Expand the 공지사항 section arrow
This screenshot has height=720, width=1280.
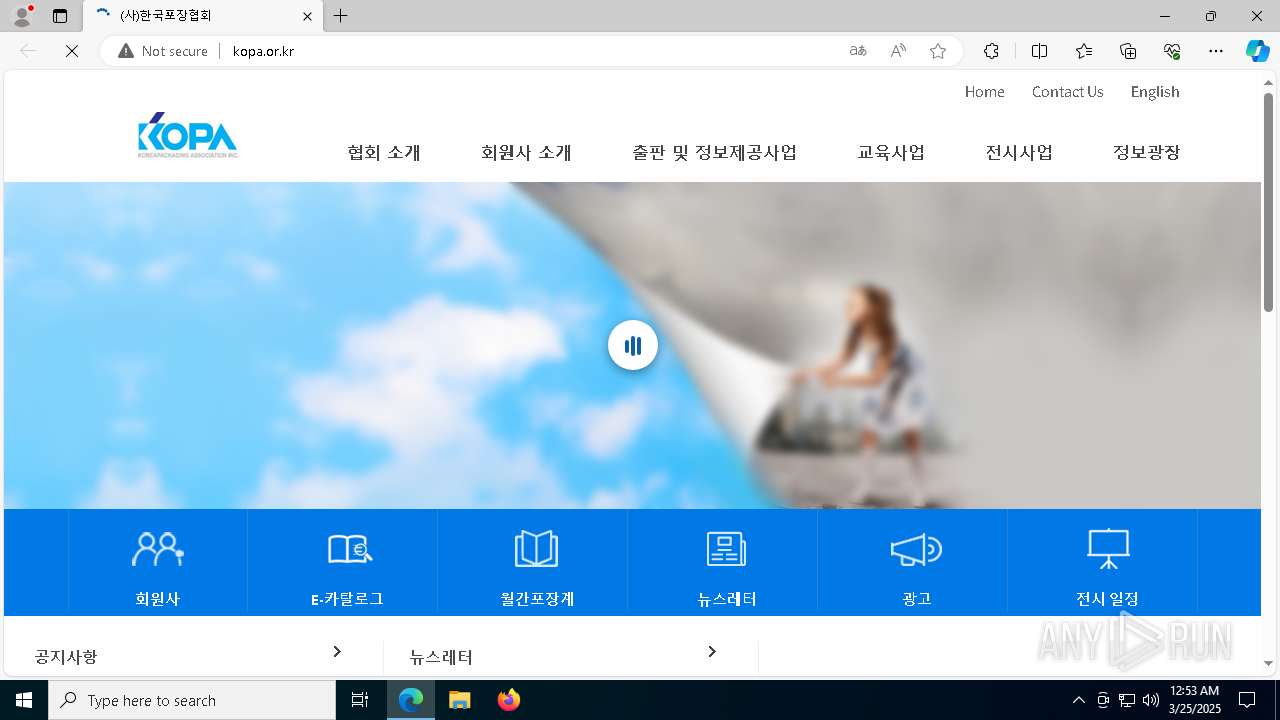click(x=337, y=652)
